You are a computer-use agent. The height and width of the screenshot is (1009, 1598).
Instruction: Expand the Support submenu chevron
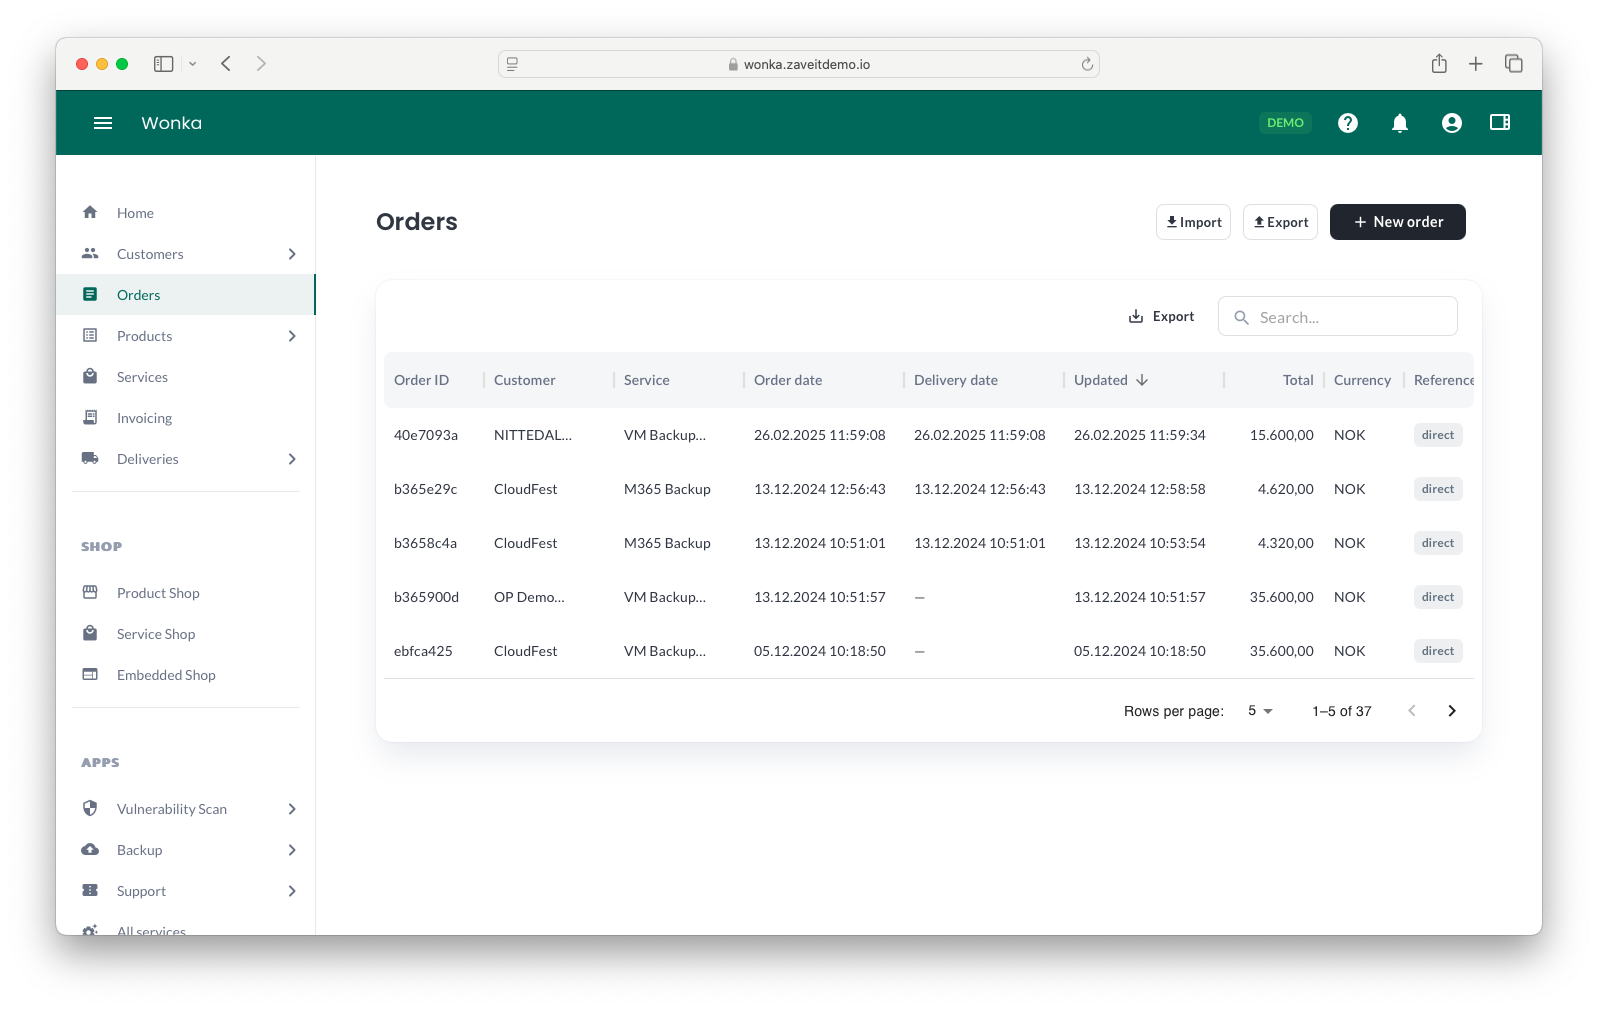[x=292, y=891]
